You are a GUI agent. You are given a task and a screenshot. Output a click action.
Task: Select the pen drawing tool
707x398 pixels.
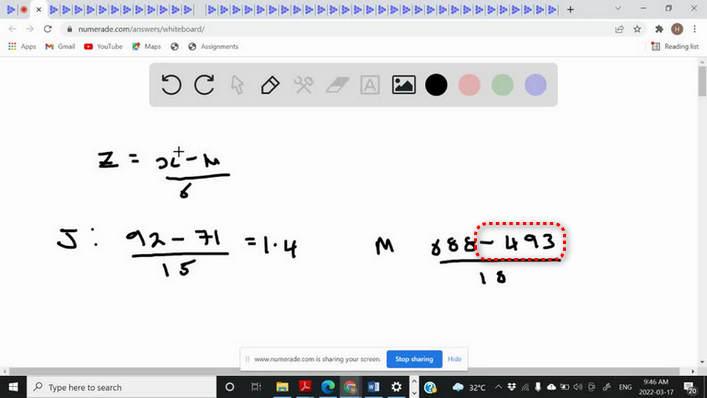point(270,85)
